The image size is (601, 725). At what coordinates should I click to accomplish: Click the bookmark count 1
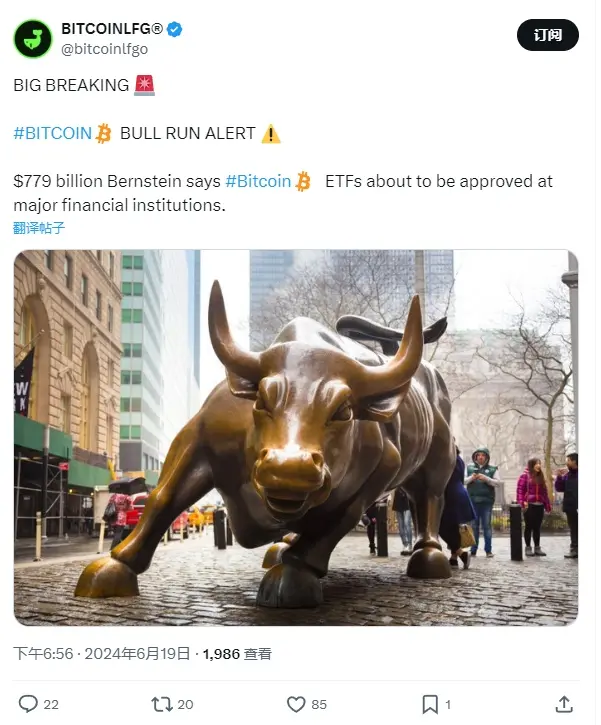(x=448, y=705)
